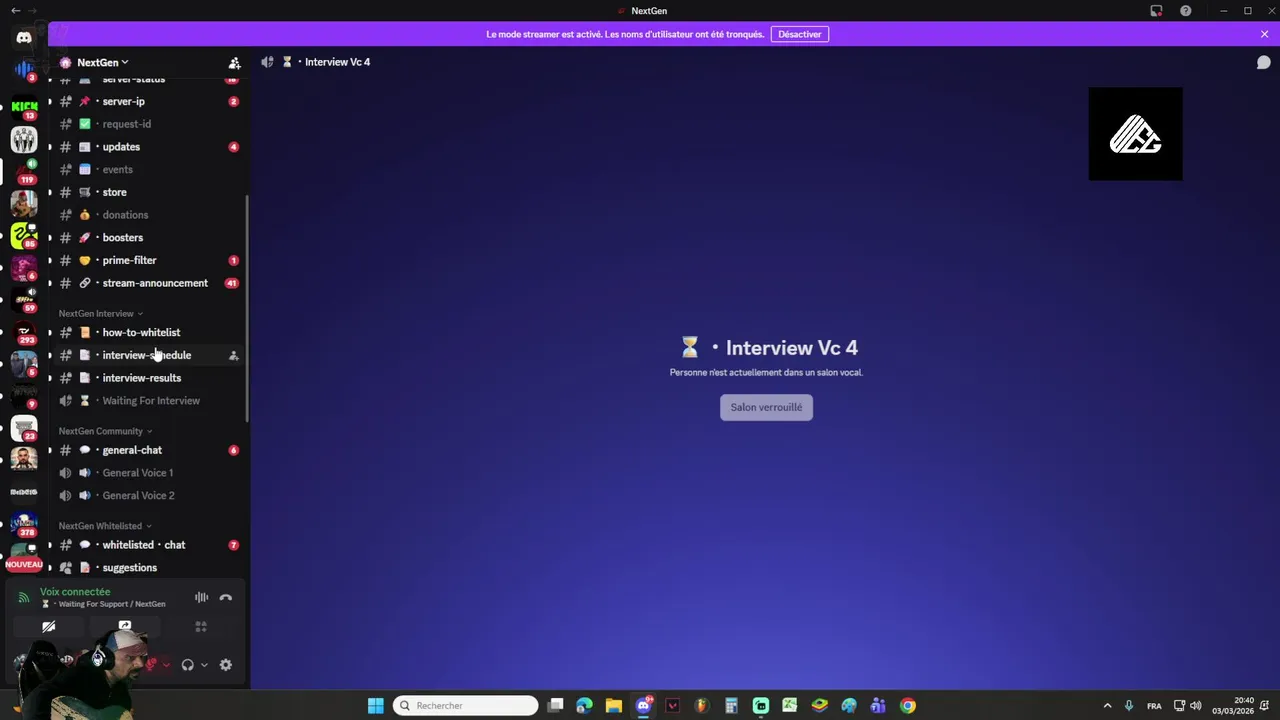Open the suggestions channel
1280x720 pixels.
149,568
